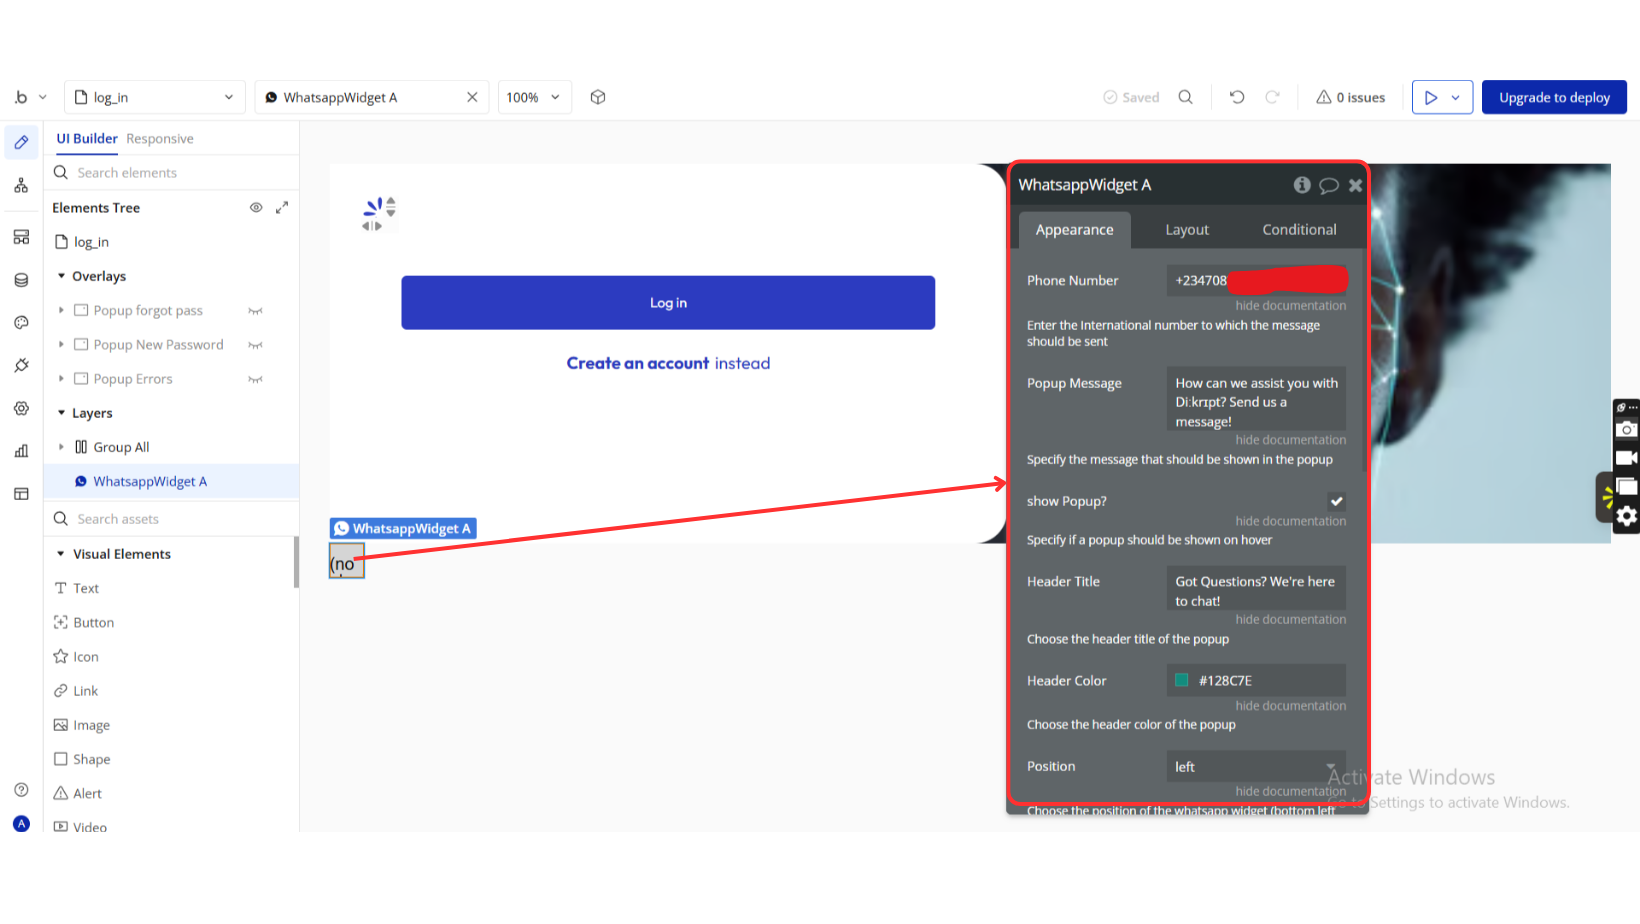Image resolution: width=1640 pixels, height=924 pixels.
Task: Undo the last change
Action: [1237, 97]
